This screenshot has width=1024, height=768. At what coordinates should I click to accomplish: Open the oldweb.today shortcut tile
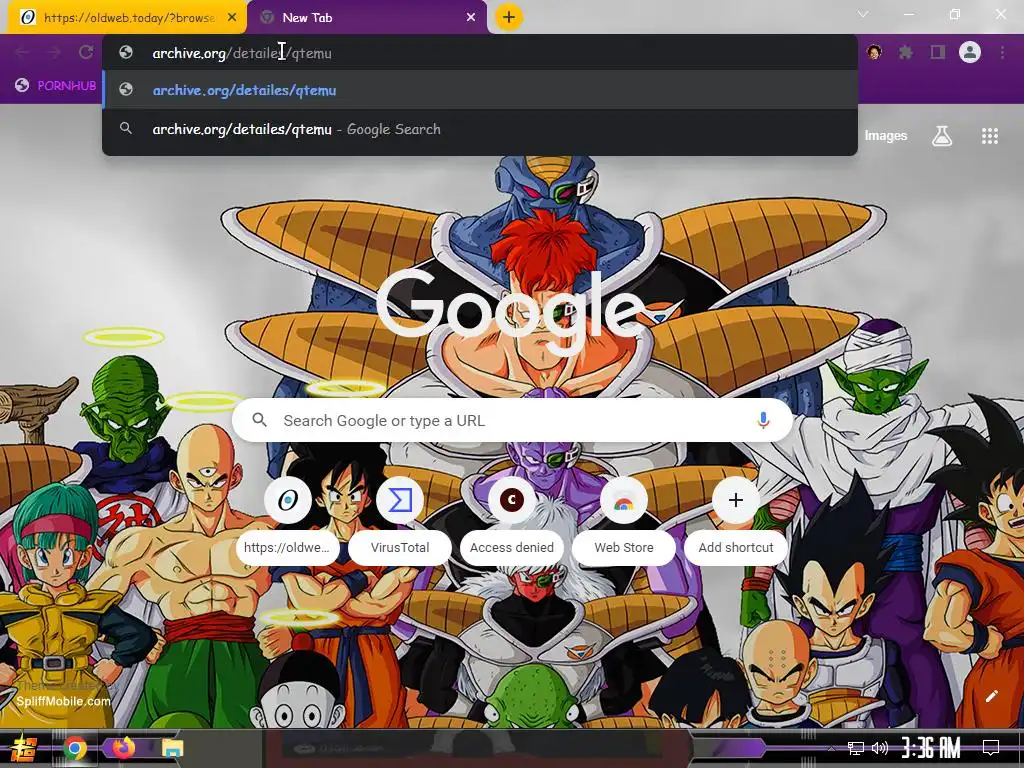pyautogui.click(x=288, y=520)
